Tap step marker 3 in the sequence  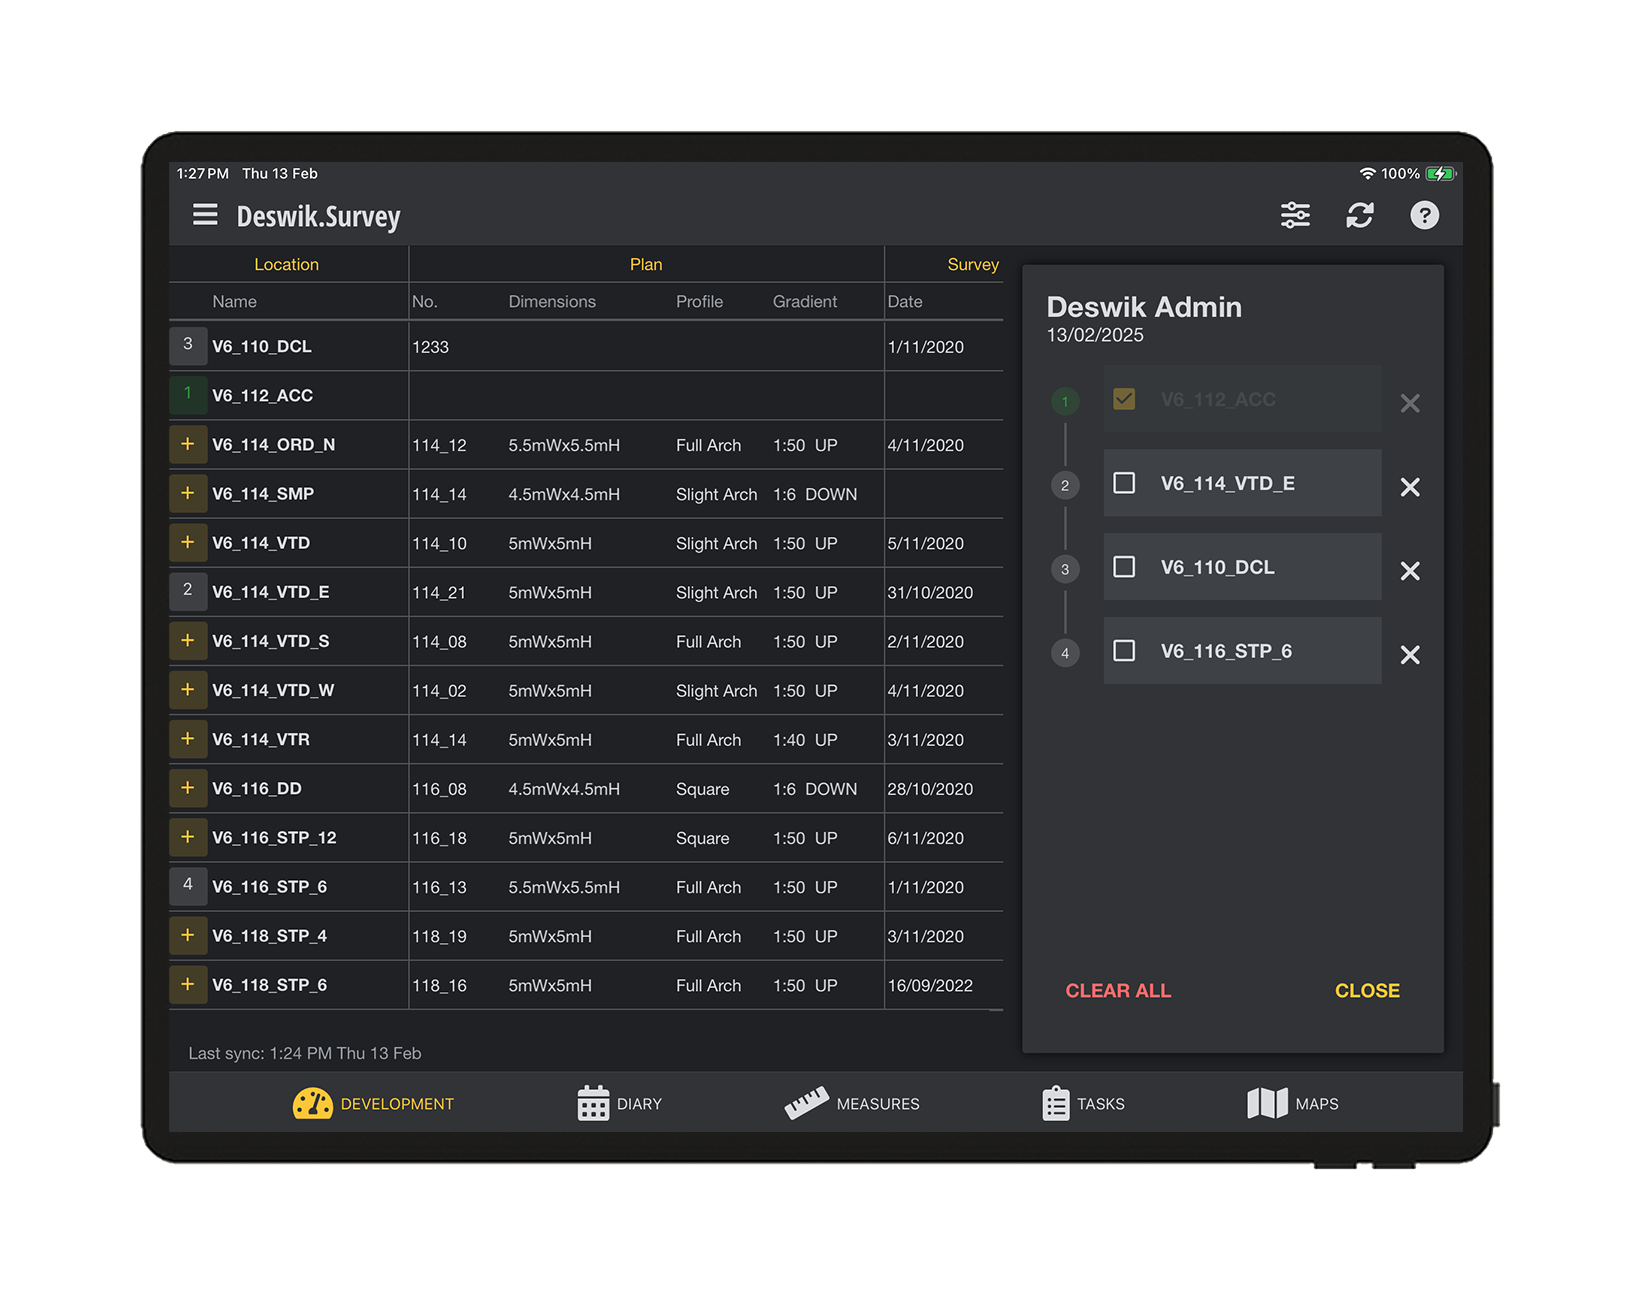[1065, 569]
